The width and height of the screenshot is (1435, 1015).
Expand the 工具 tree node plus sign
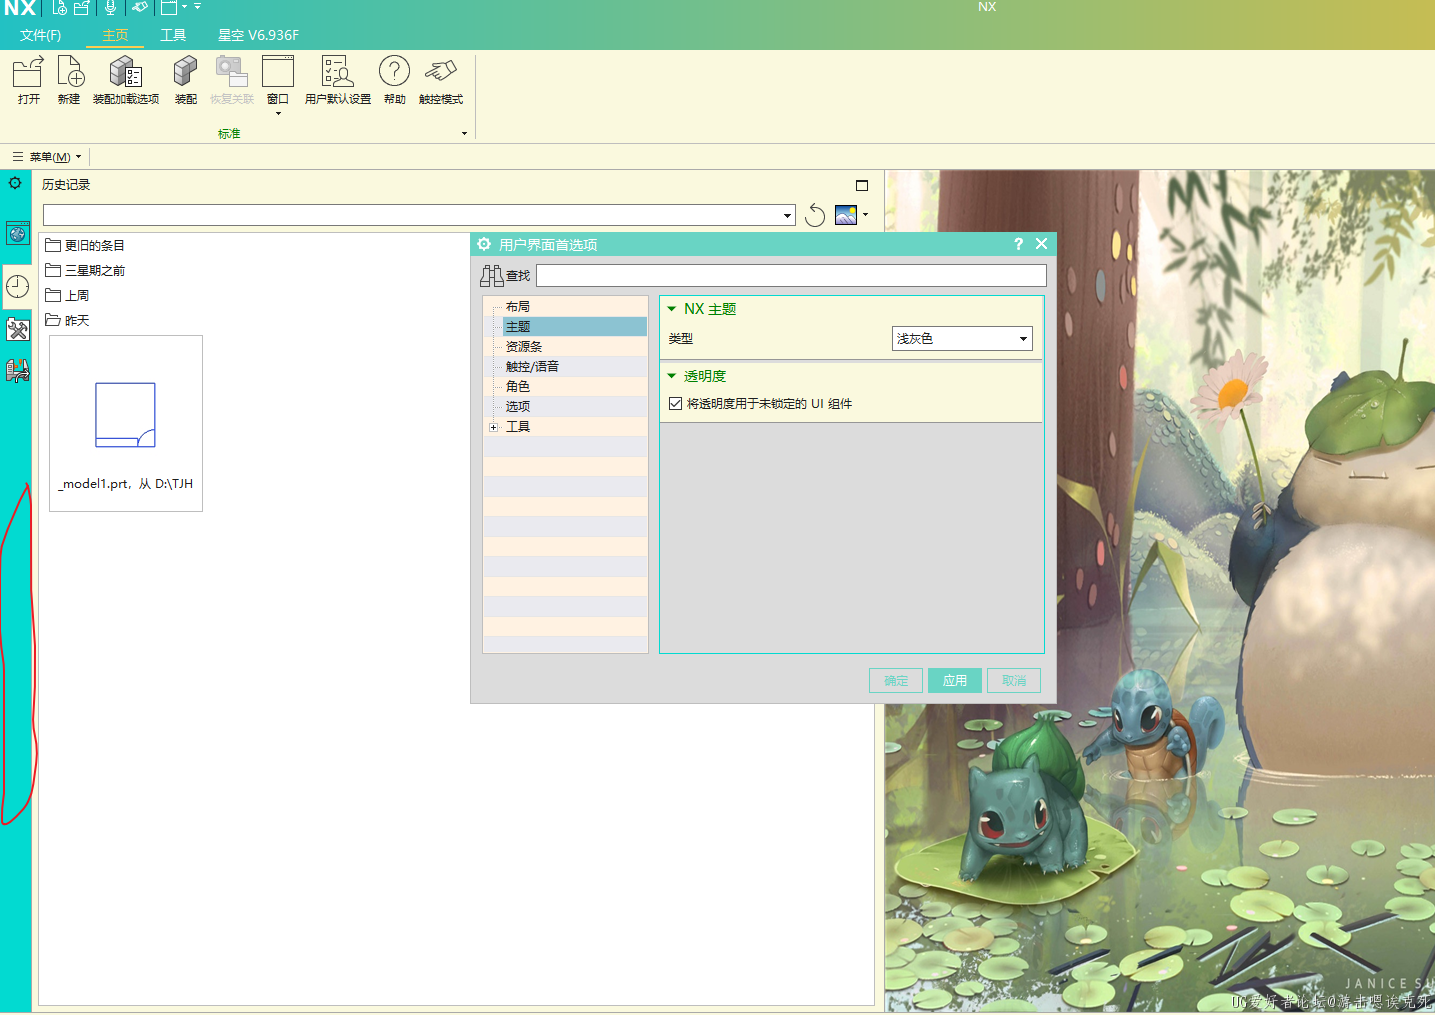point(493,427)
